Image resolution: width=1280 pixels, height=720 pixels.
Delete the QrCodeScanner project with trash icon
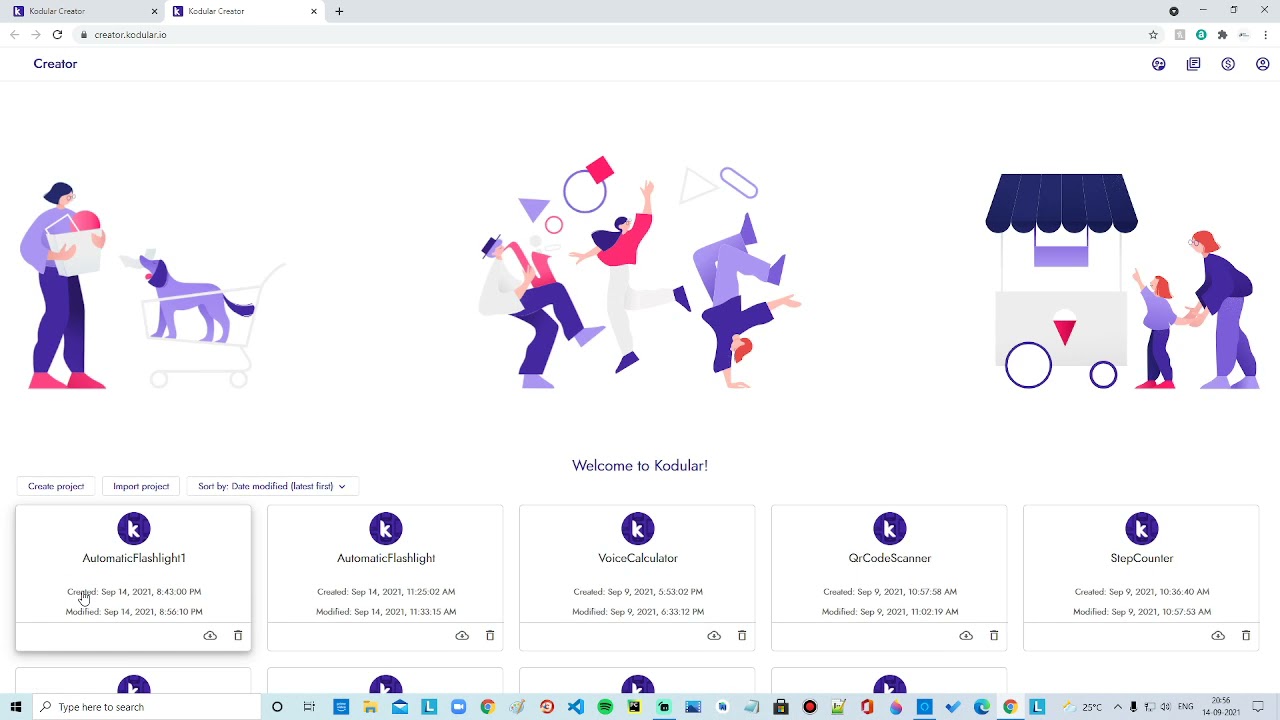[994, 635]
